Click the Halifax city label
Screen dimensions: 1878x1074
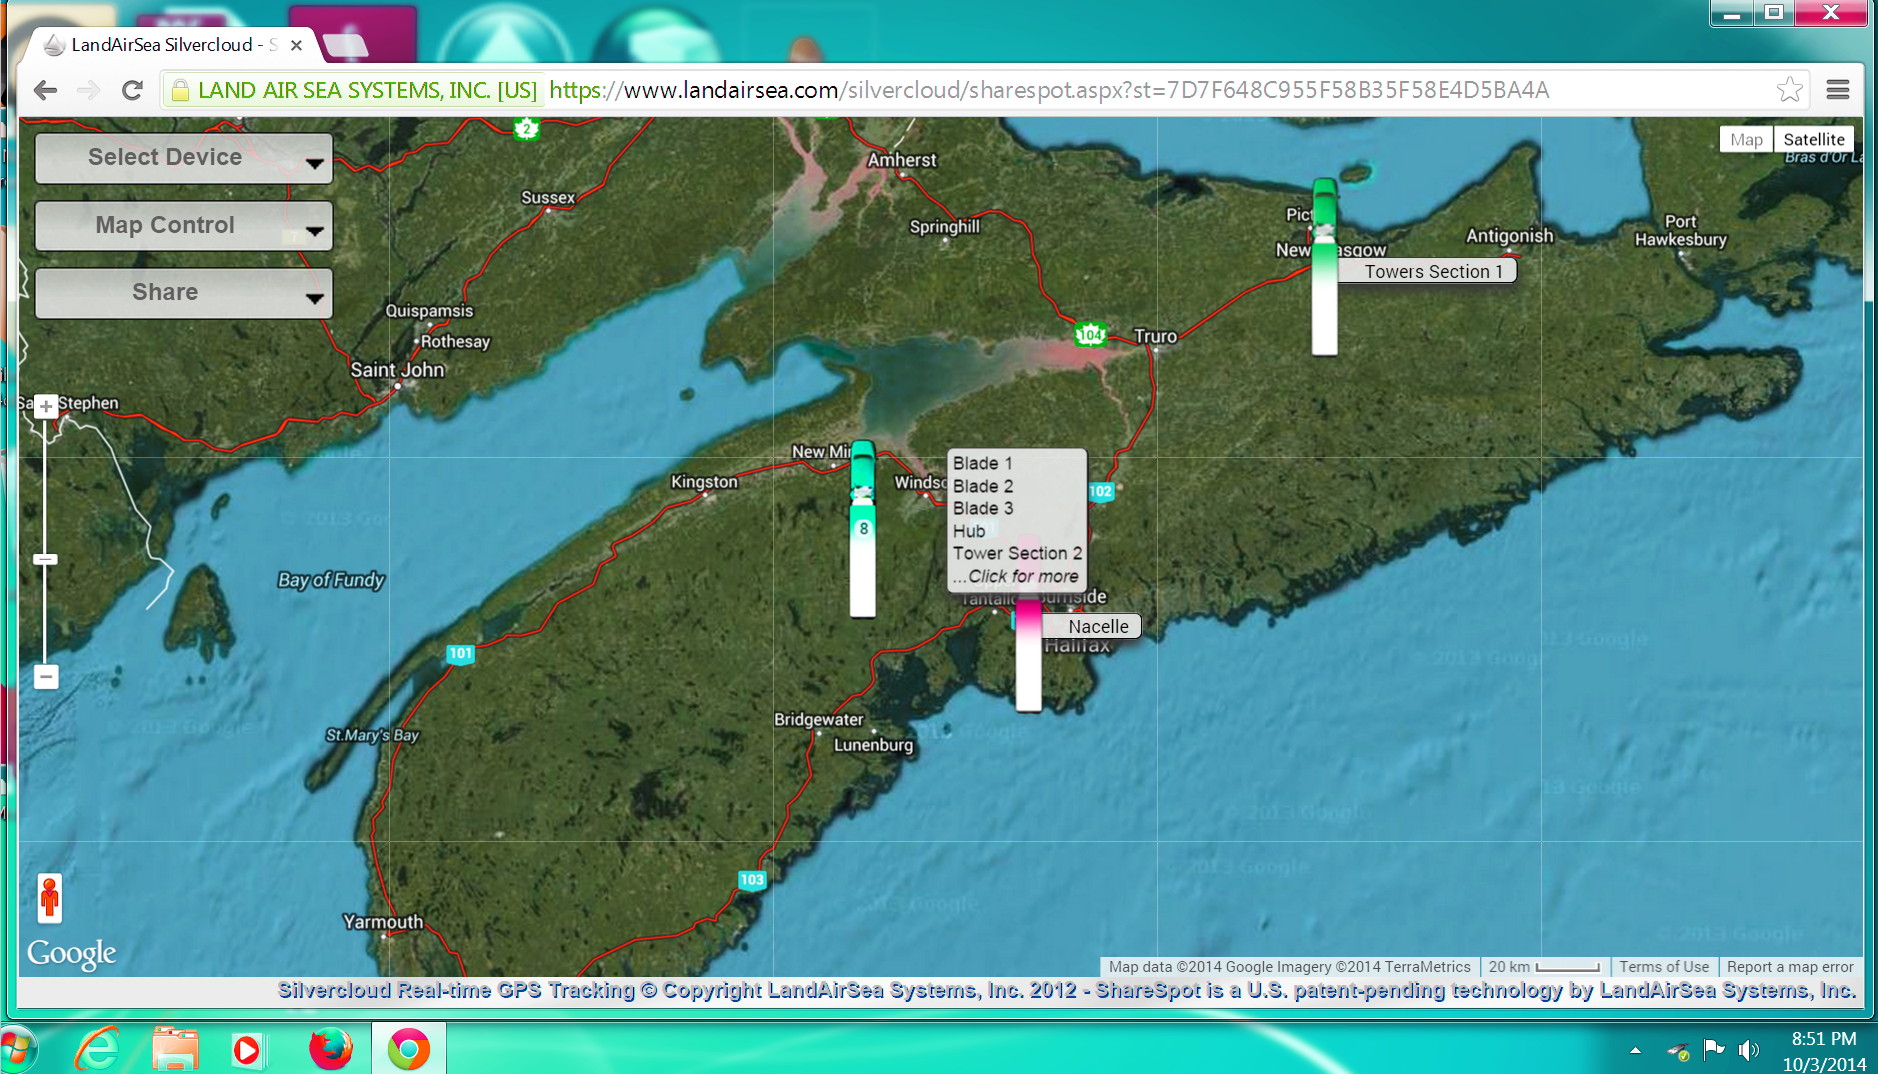coord(1077,645)
